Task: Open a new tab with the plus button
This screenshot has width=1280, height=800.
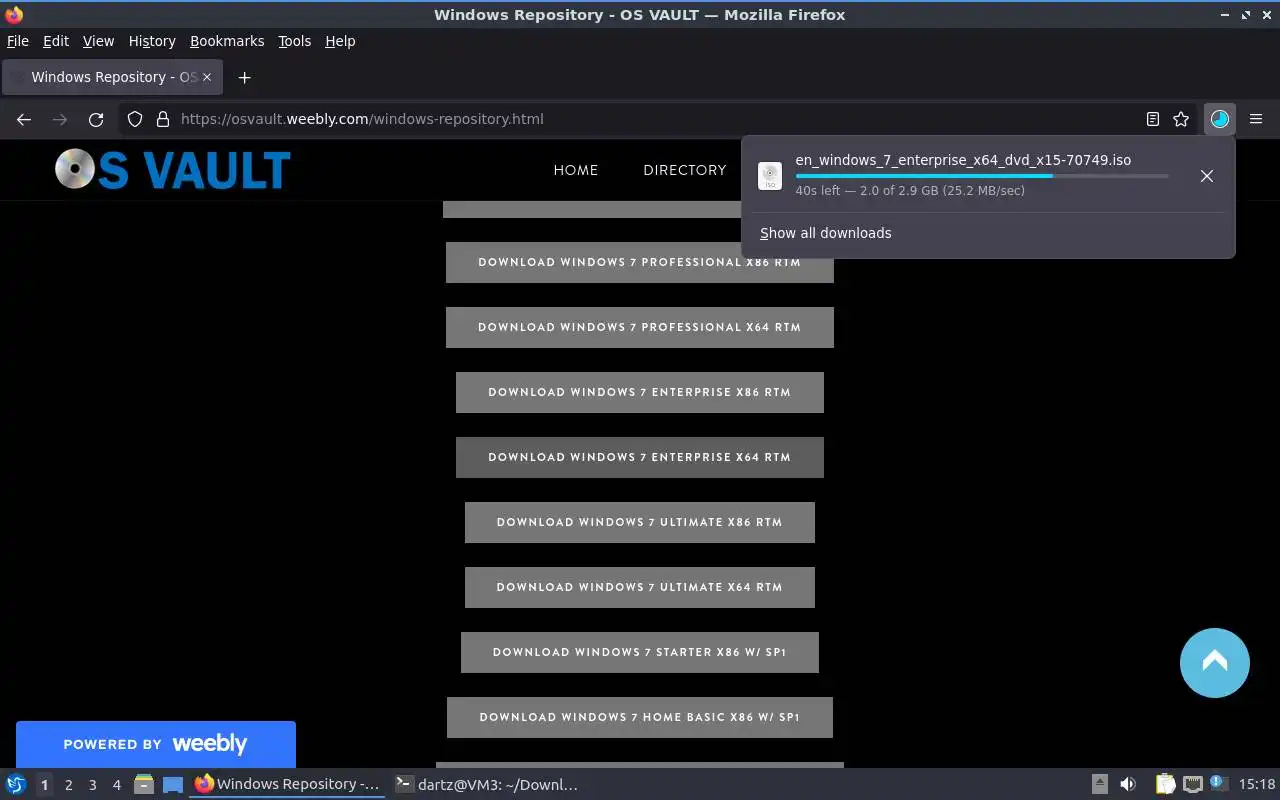Action: [x=244, y=77]
